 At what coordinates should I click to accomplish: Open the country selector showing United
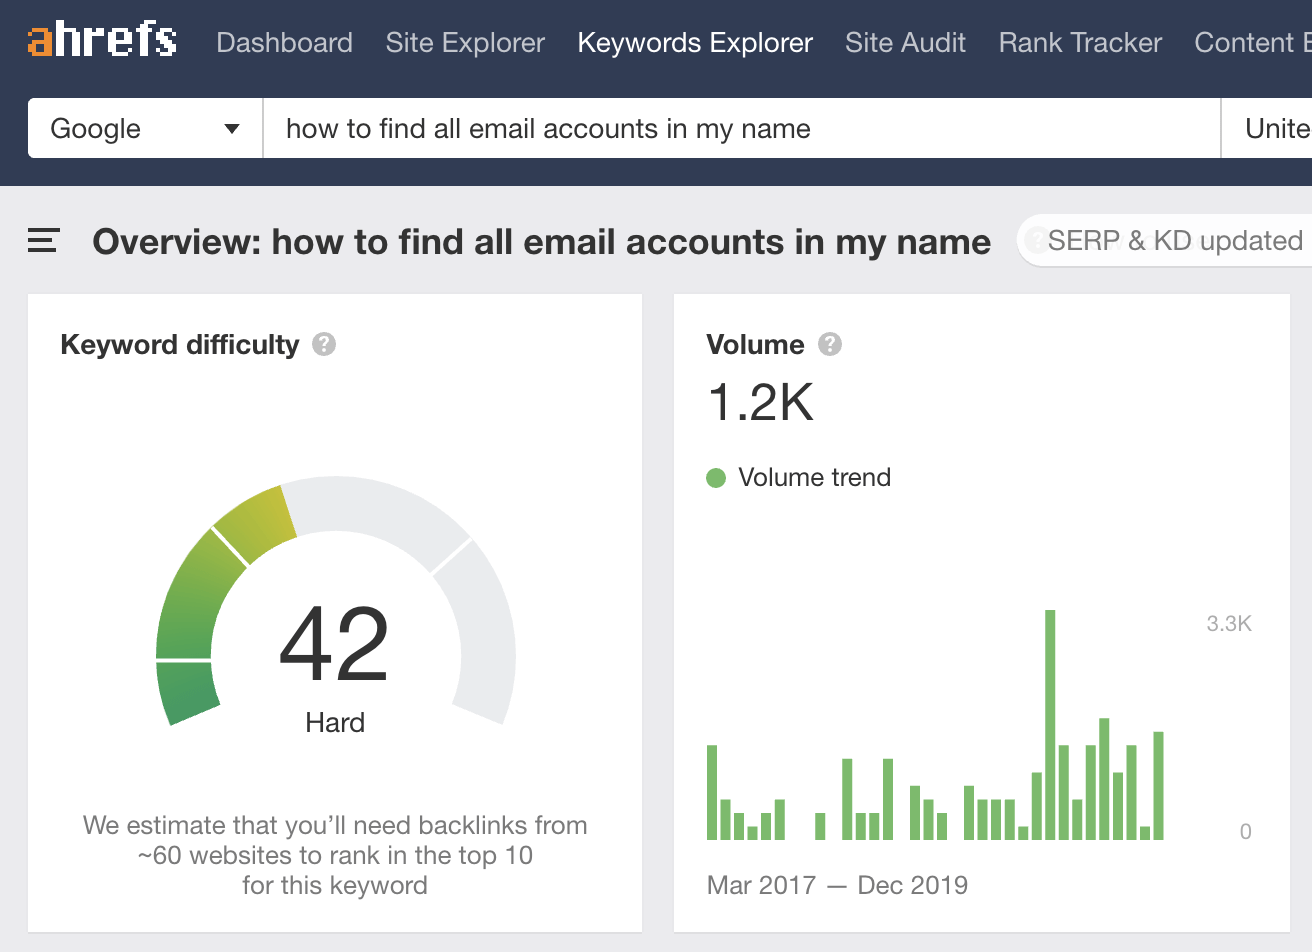(1272, 128)
